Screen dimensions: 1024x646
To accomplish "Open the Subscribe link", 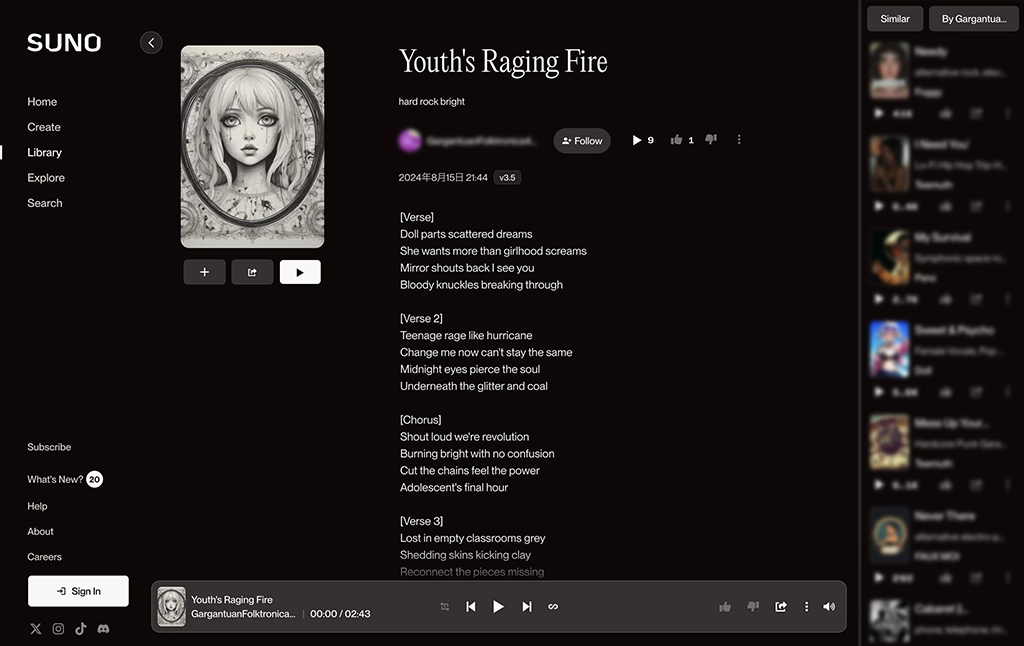I will point(49,447).
